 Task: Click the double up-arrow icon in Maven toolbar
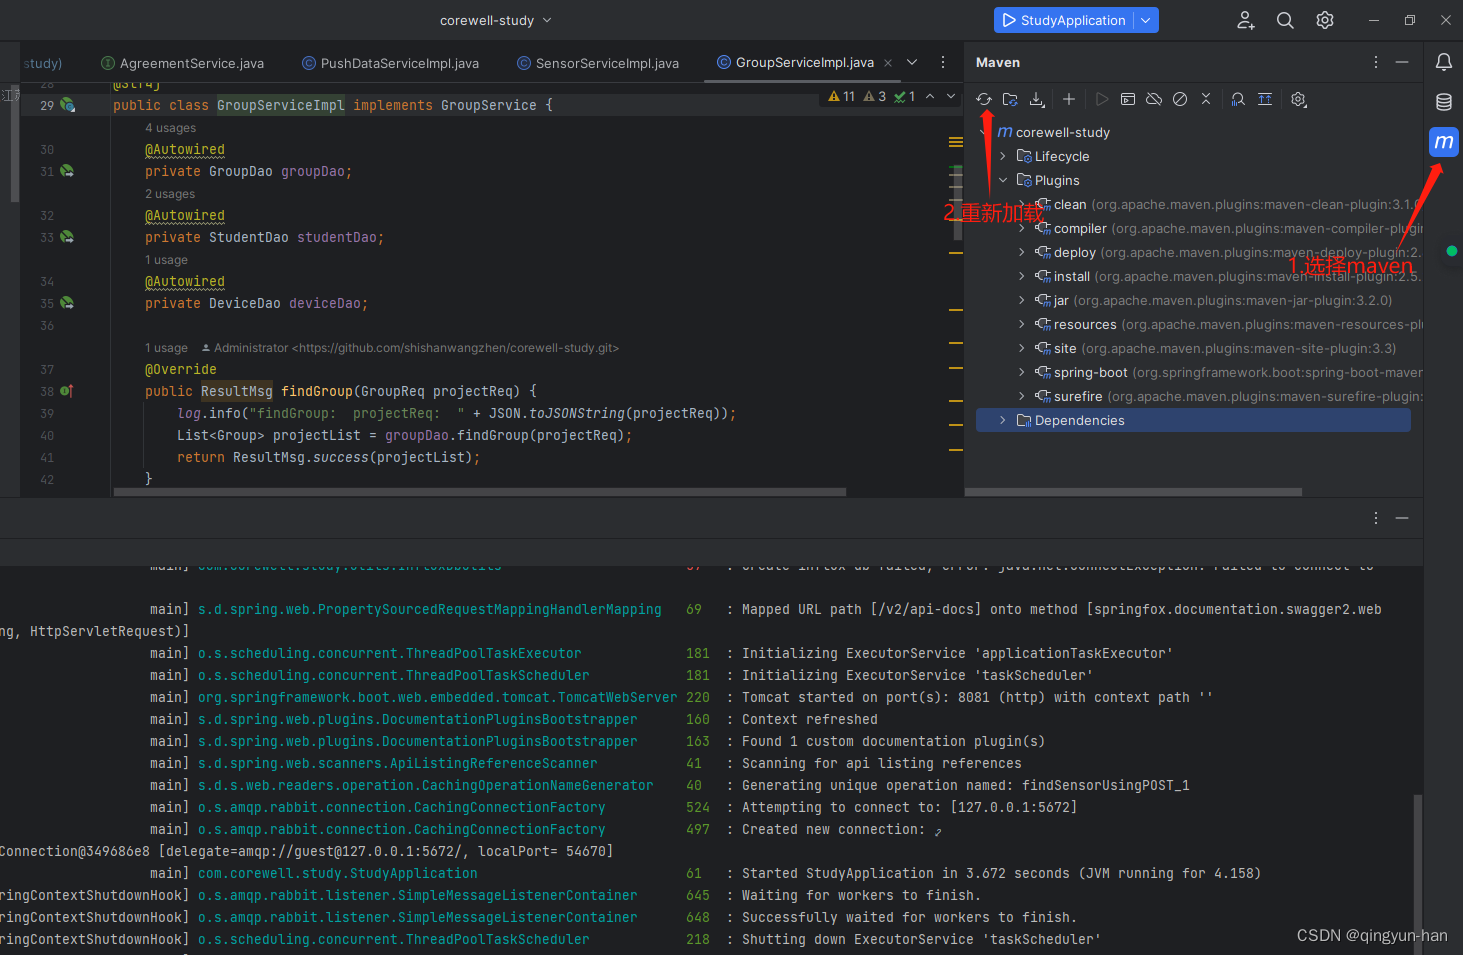point(1265,99)
